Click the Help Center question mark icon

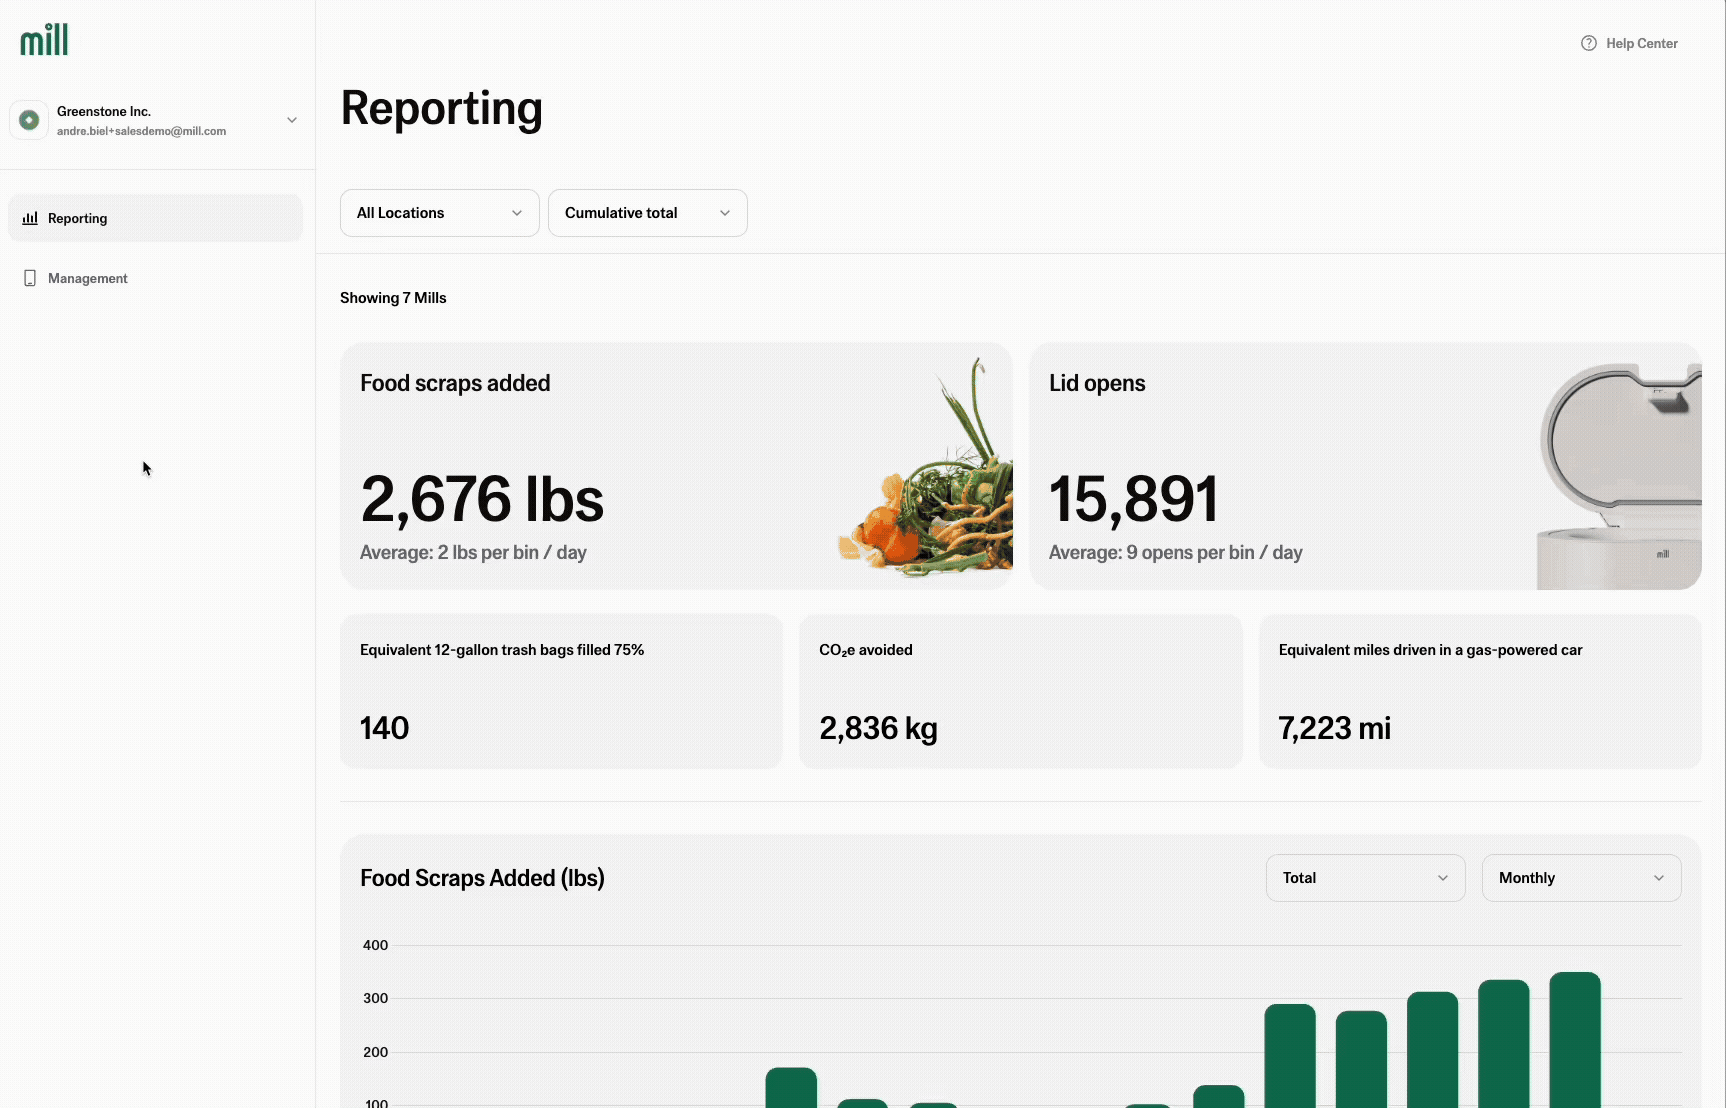coord(1588,43)
